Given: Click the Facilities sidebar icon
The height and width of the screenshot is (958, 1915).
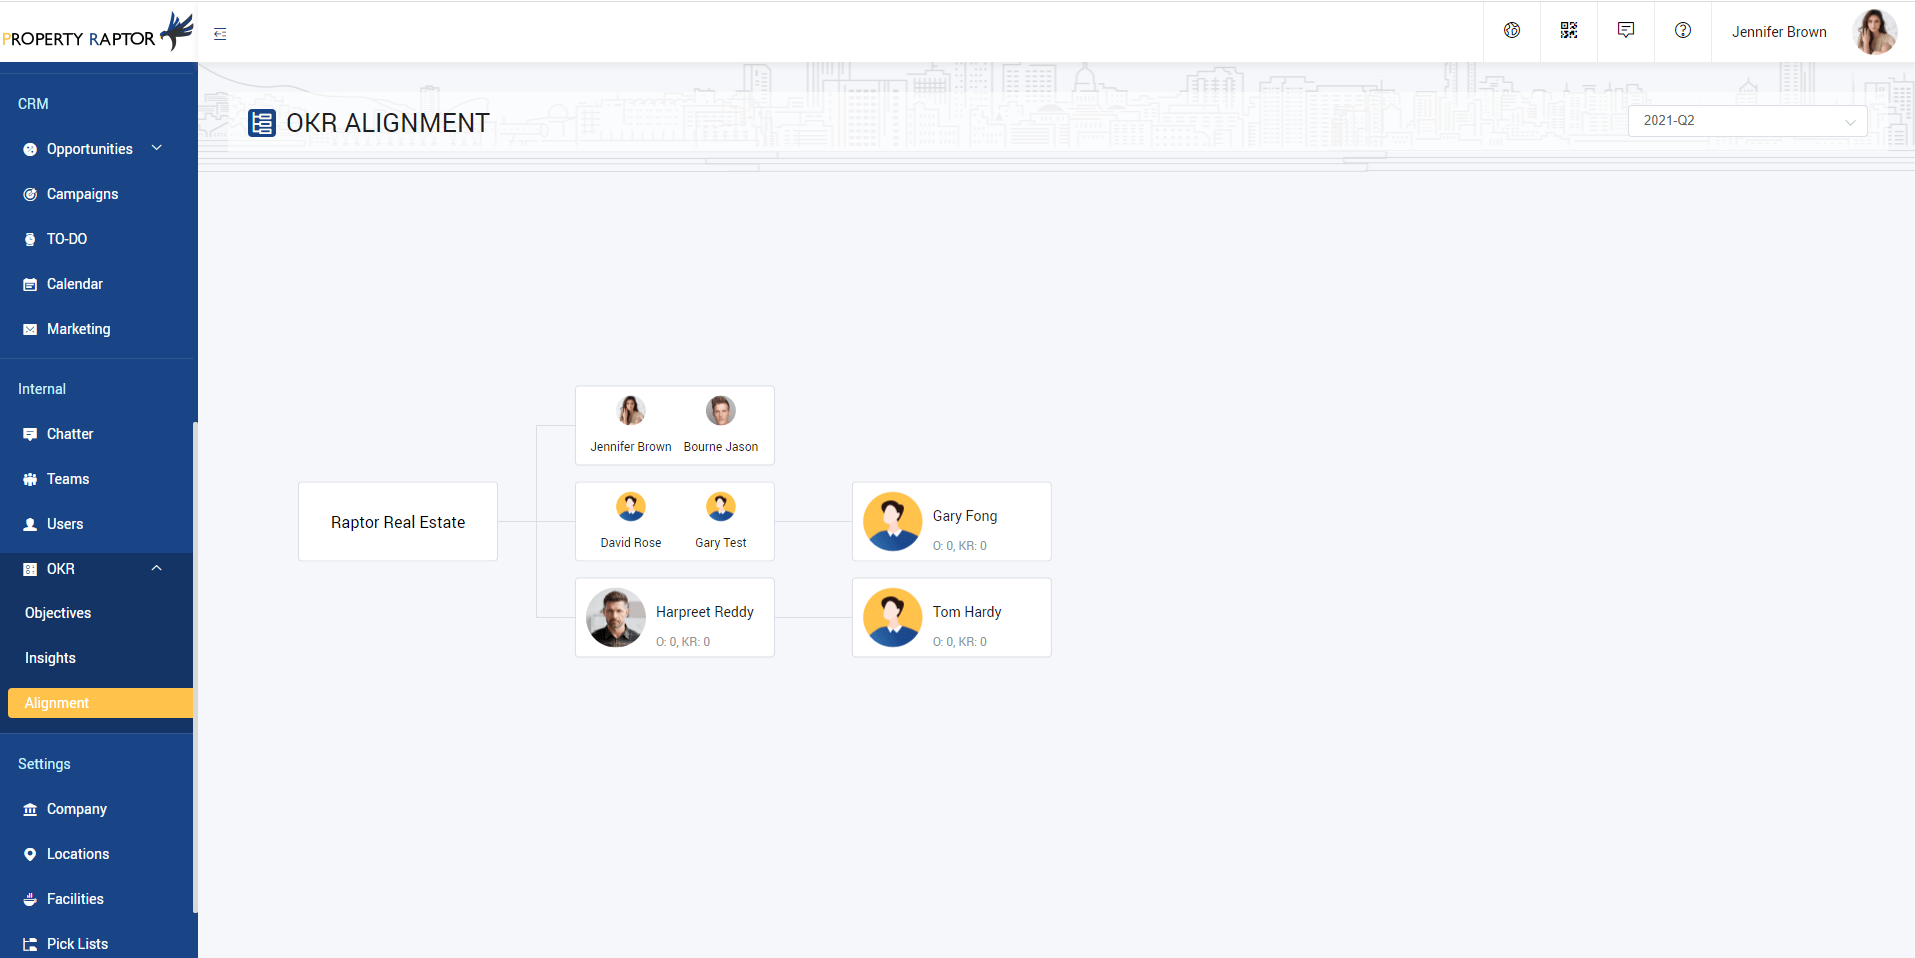Looking at the screenshot, I should click(x=30, y=899).
